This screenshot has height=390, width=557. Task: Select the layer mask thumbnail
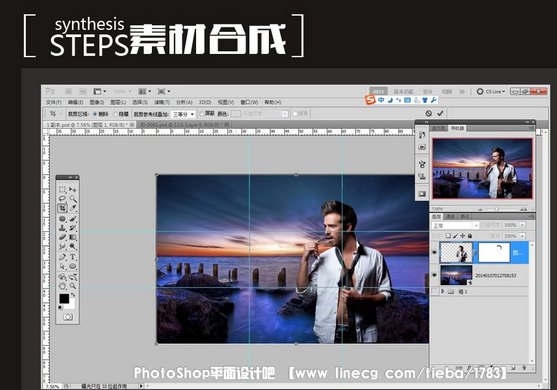coord(494,253)
